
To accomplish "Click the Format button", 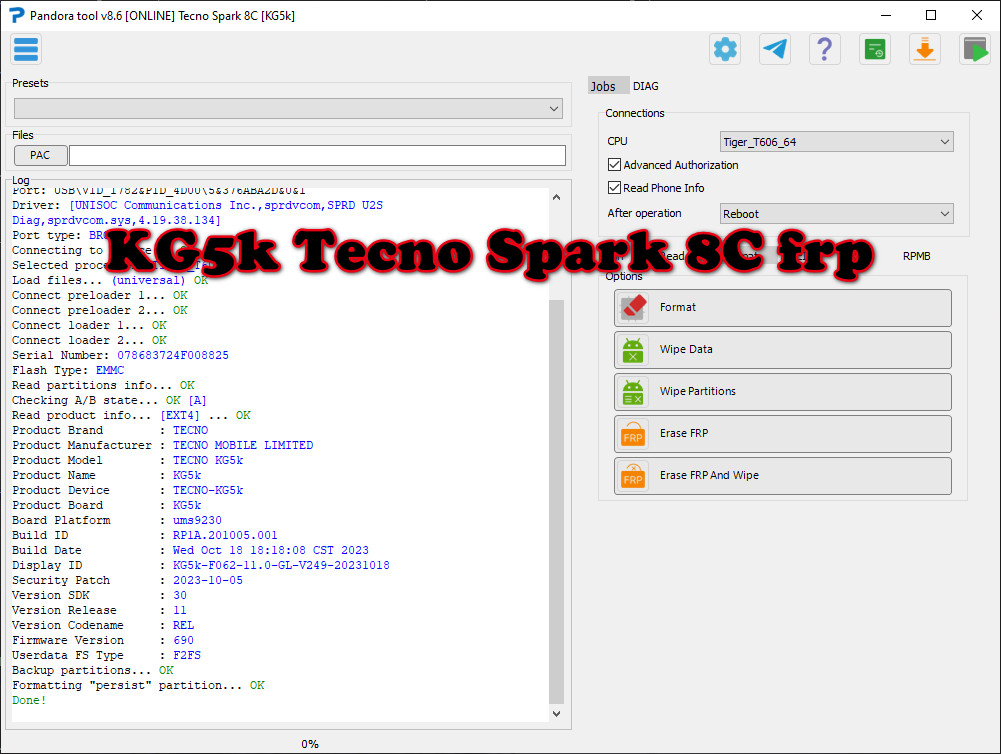I will click(x=783, y=308).
